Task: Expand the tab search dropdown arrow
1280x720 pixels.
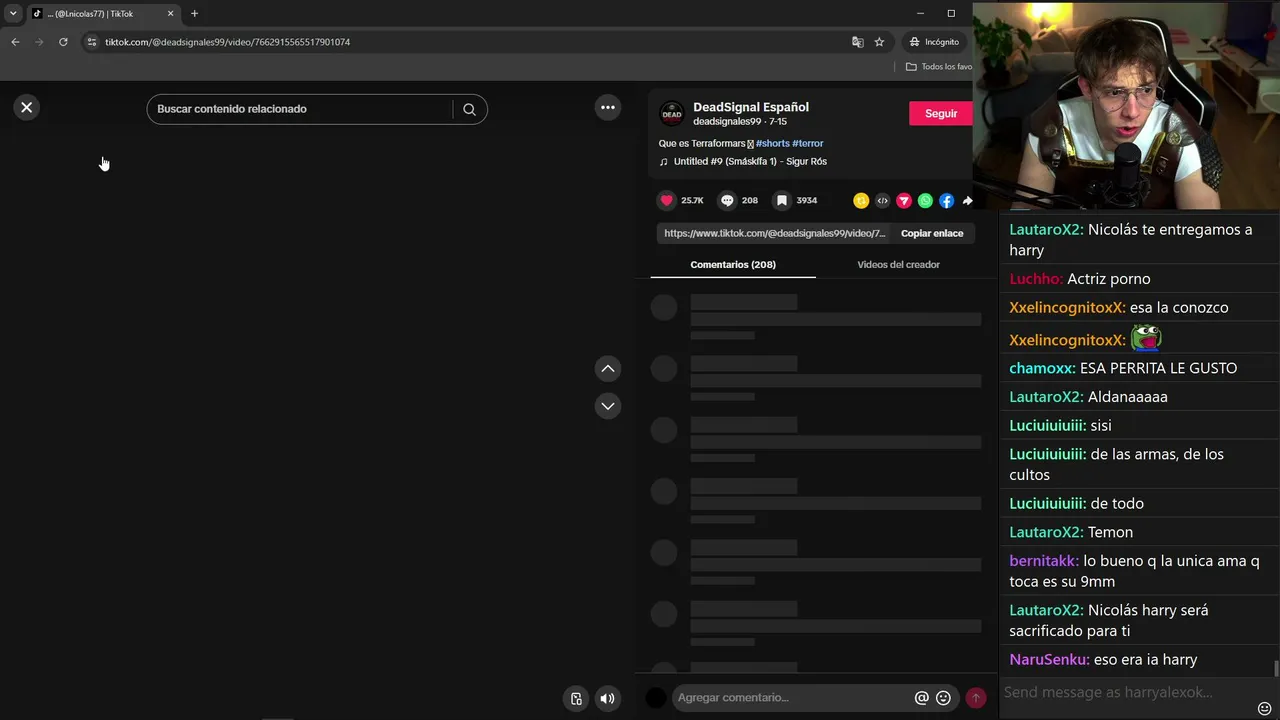Action: (x=13, y=13)
